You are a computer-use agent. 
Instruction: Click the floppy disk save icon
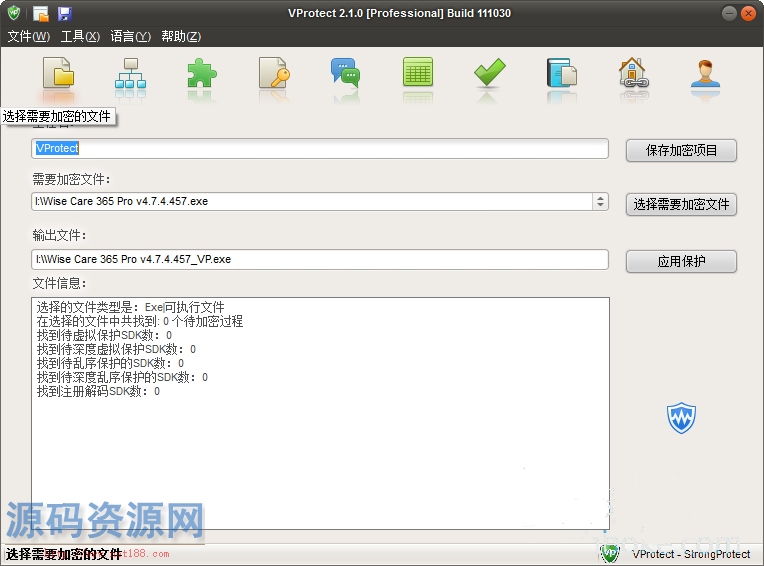pos(65,14)
